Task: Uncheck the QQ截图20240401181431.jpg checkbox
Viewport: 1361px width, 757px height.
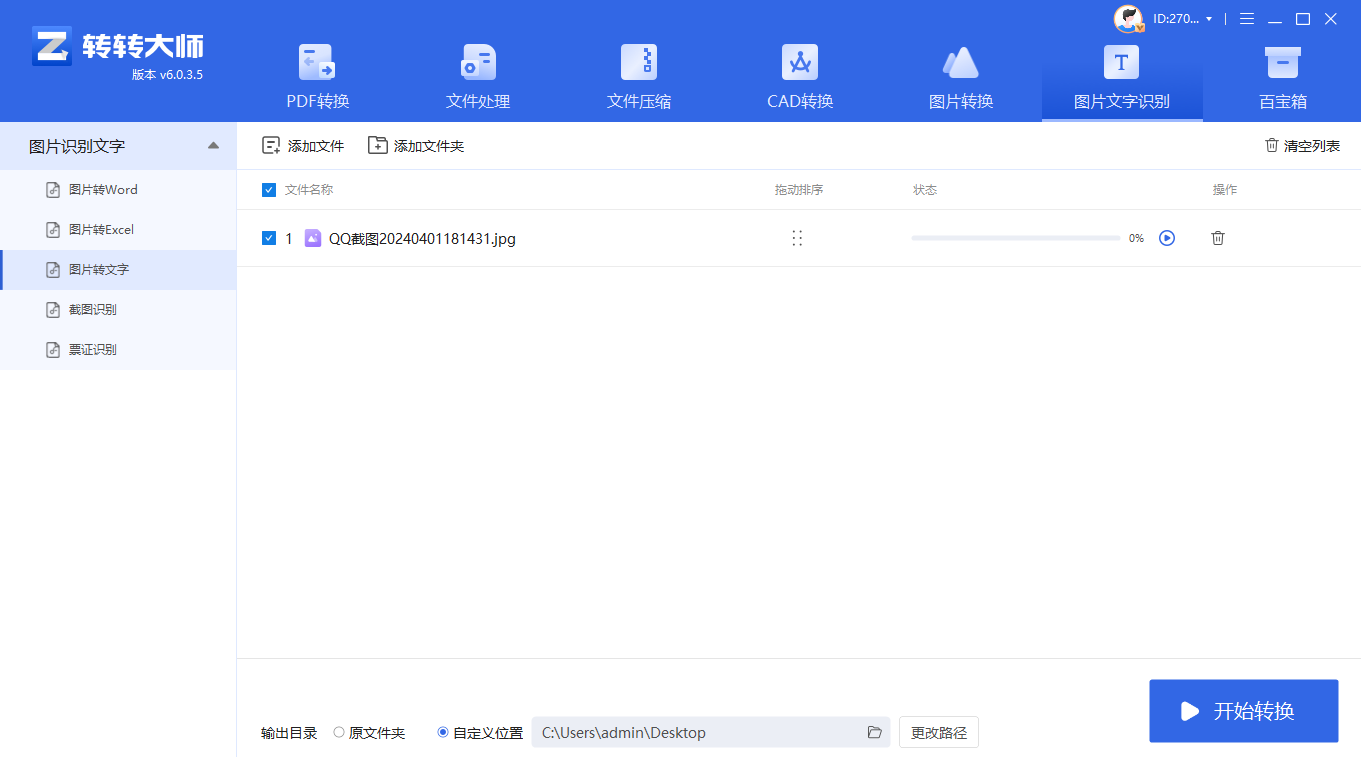Action: pos(269,238)
